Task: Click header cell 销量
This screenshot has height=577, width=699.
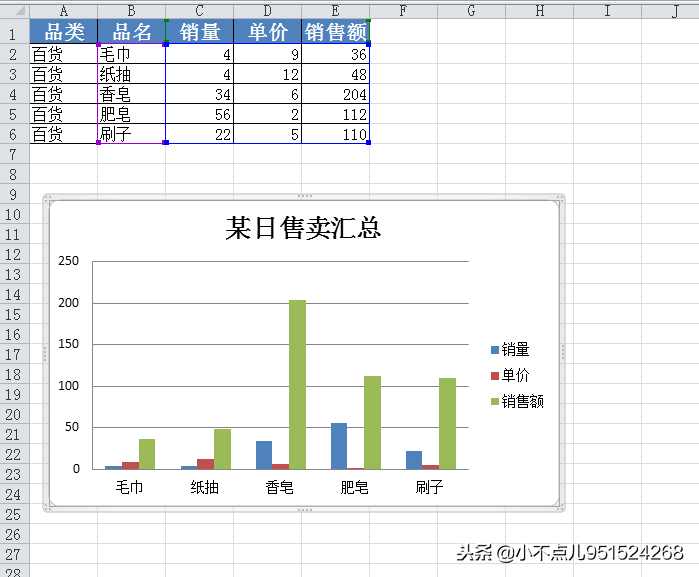Action: click(x=200, y=32)
